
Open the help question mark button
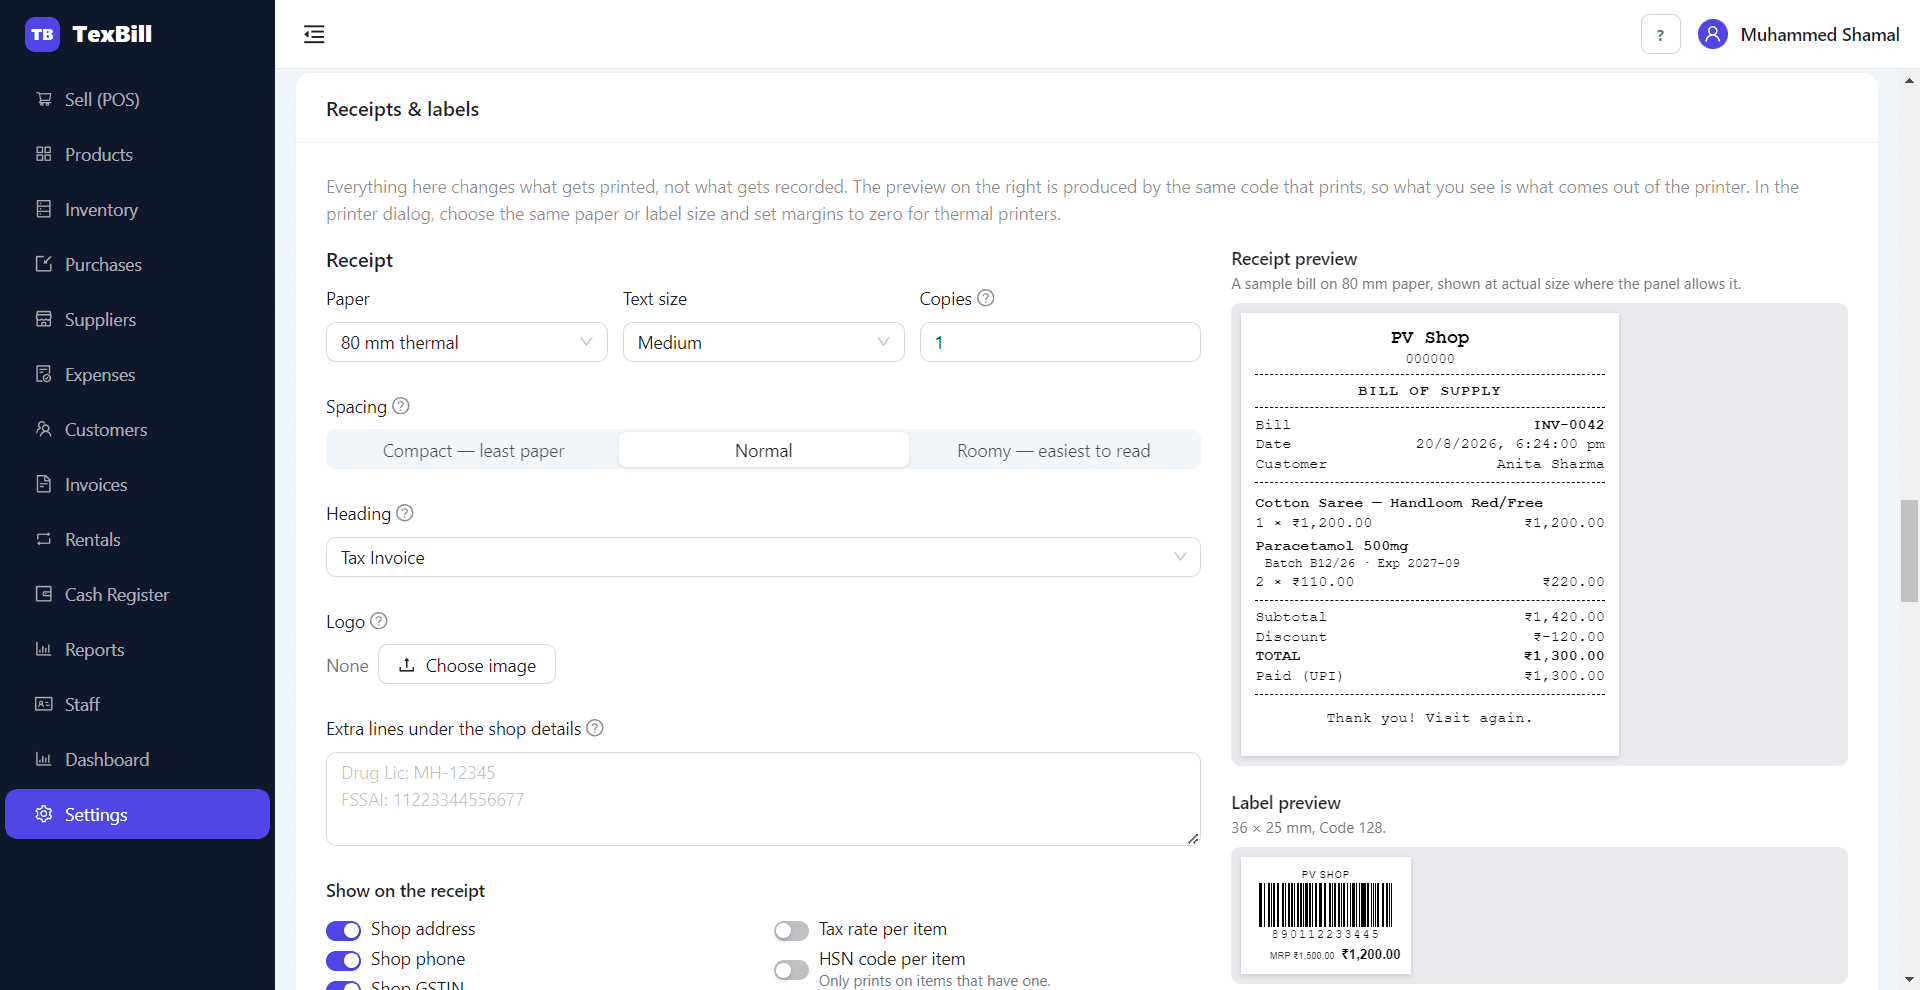(1660, 34)
